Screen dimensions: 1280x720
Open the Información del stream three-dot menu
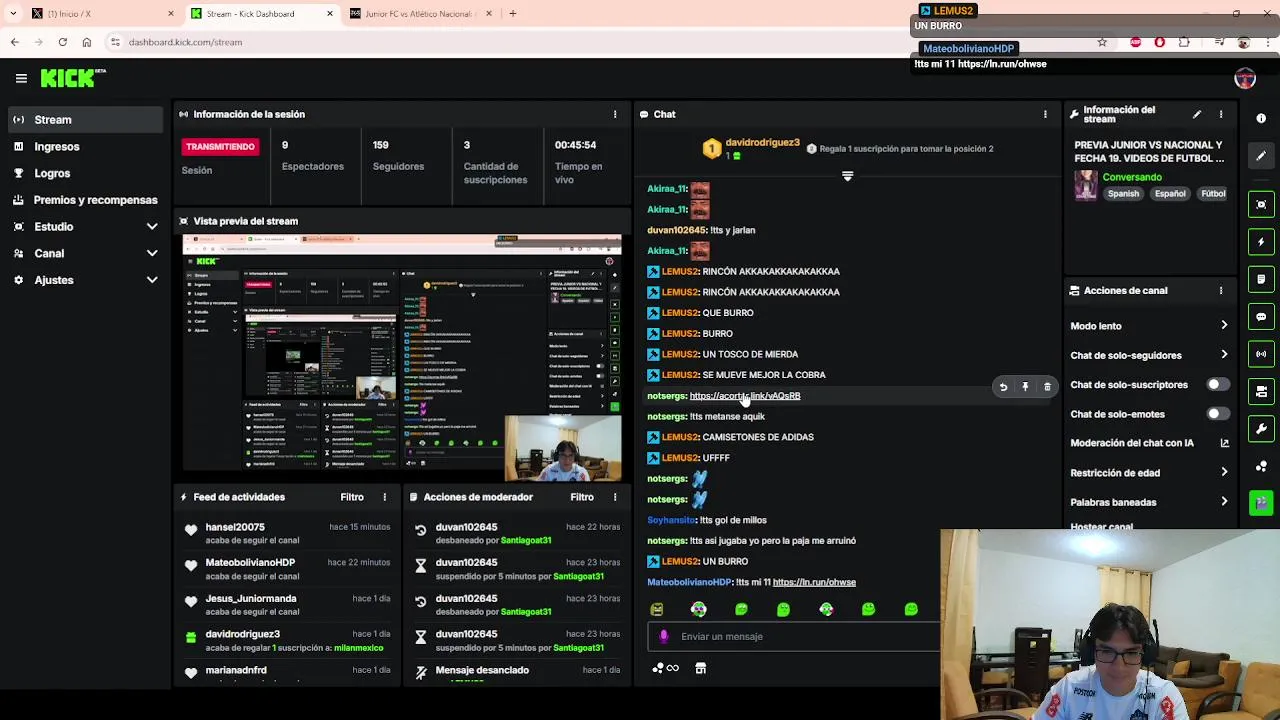(x=1221, y=114)
